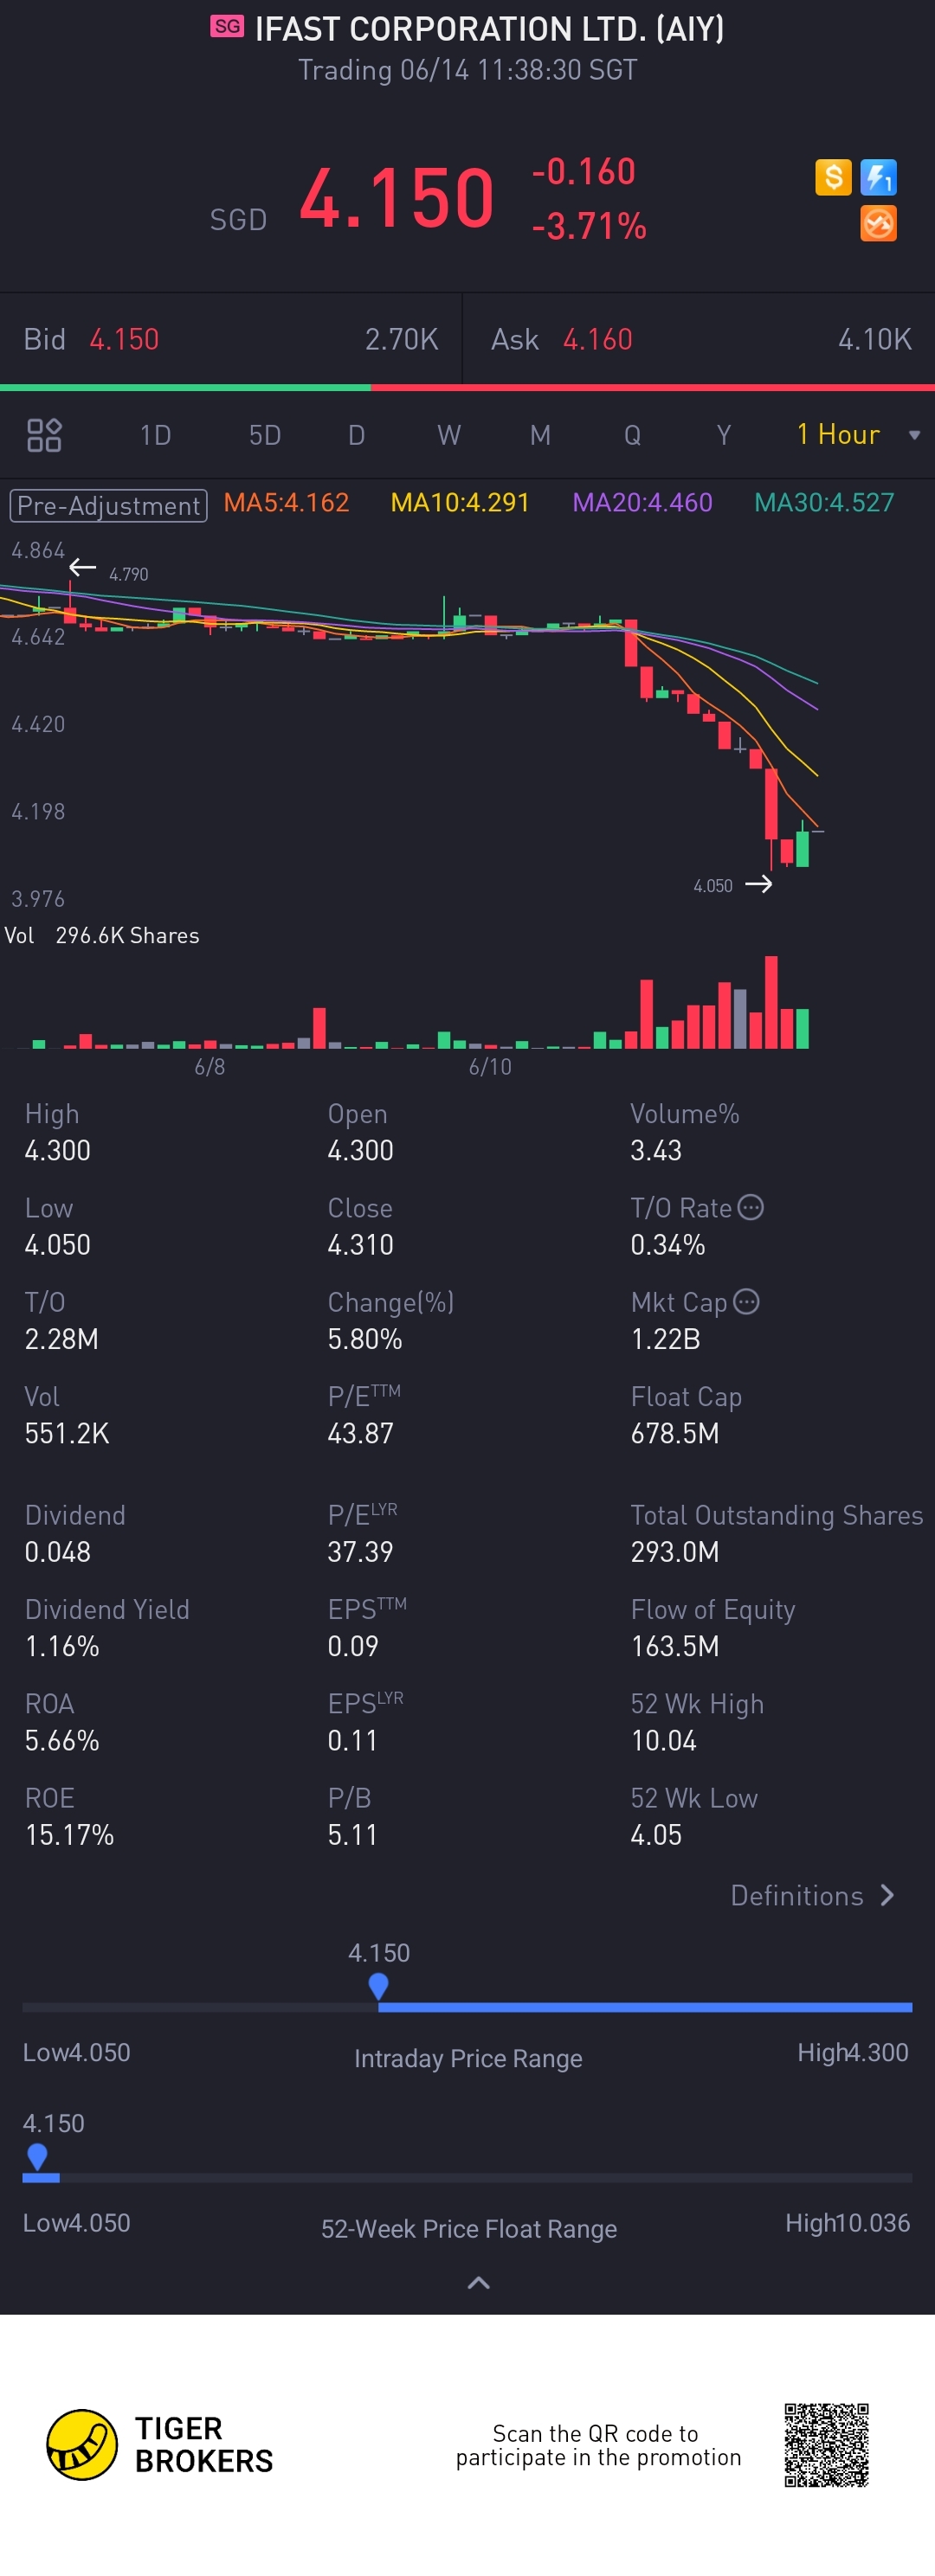Toggle the Pre-Adjustment price setting

click(108, 505)
